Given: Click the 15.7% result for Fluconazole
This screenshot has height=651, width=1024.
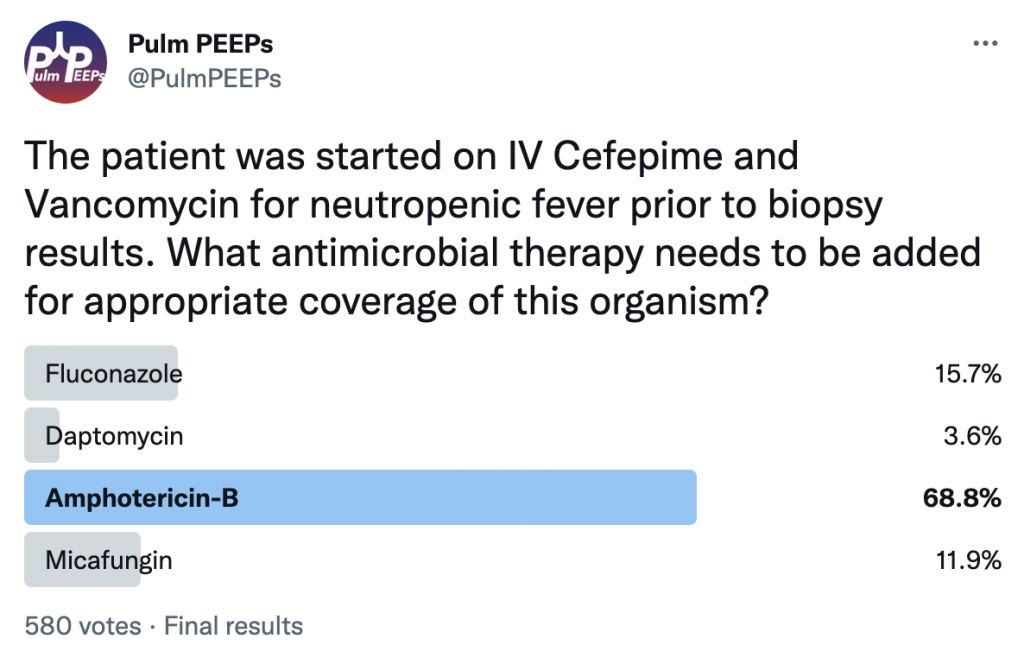Looking at the screenshot, I should click(968, 373).
